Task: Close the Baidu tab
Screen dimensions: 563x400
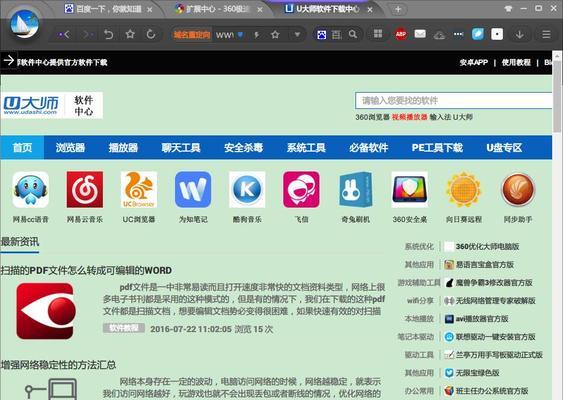Action: click(x=150, y=10)
